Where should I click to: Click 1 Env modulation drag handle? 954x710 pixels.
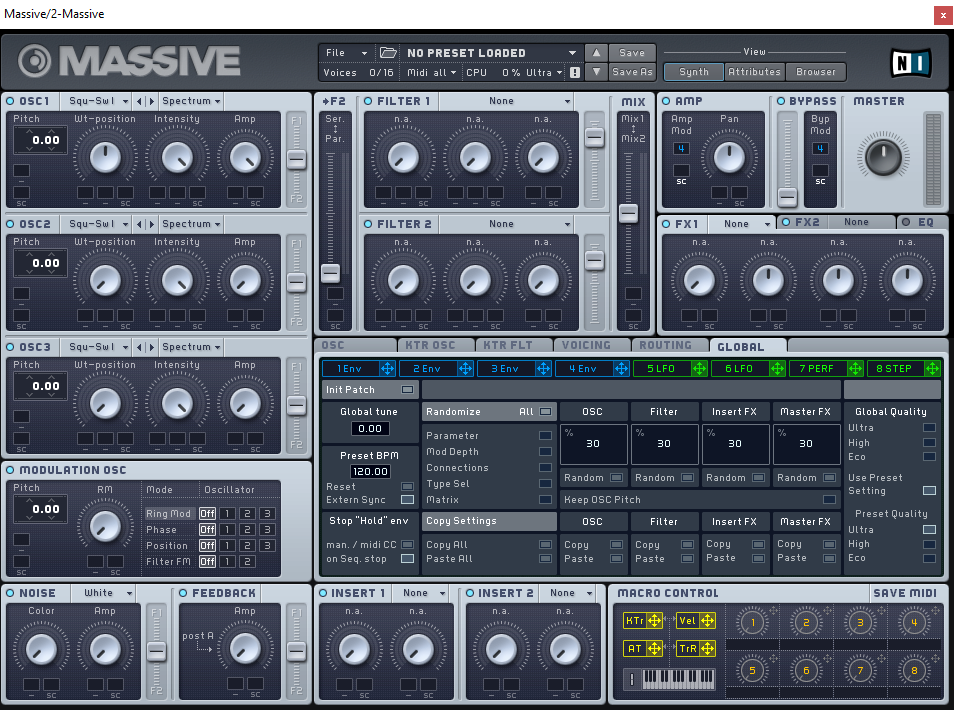click(x=387, y=368)
